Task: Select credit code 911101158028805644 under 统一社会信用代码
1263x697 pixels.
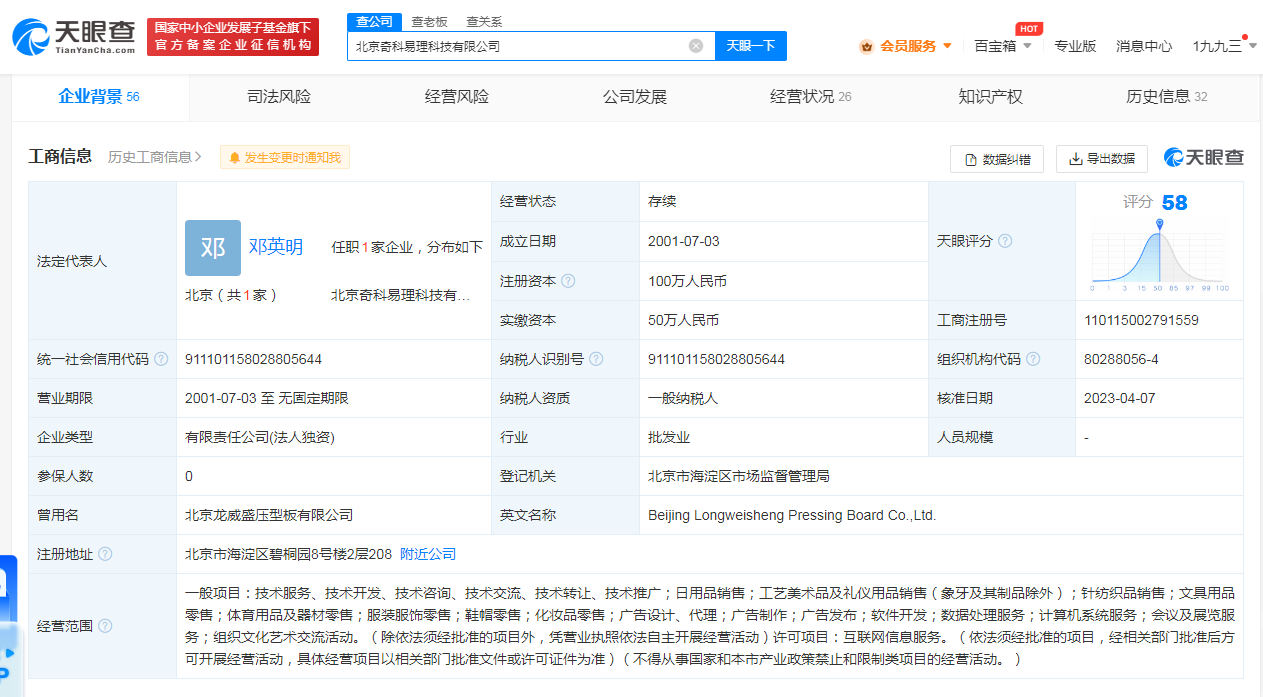Action: coord(253,359)
